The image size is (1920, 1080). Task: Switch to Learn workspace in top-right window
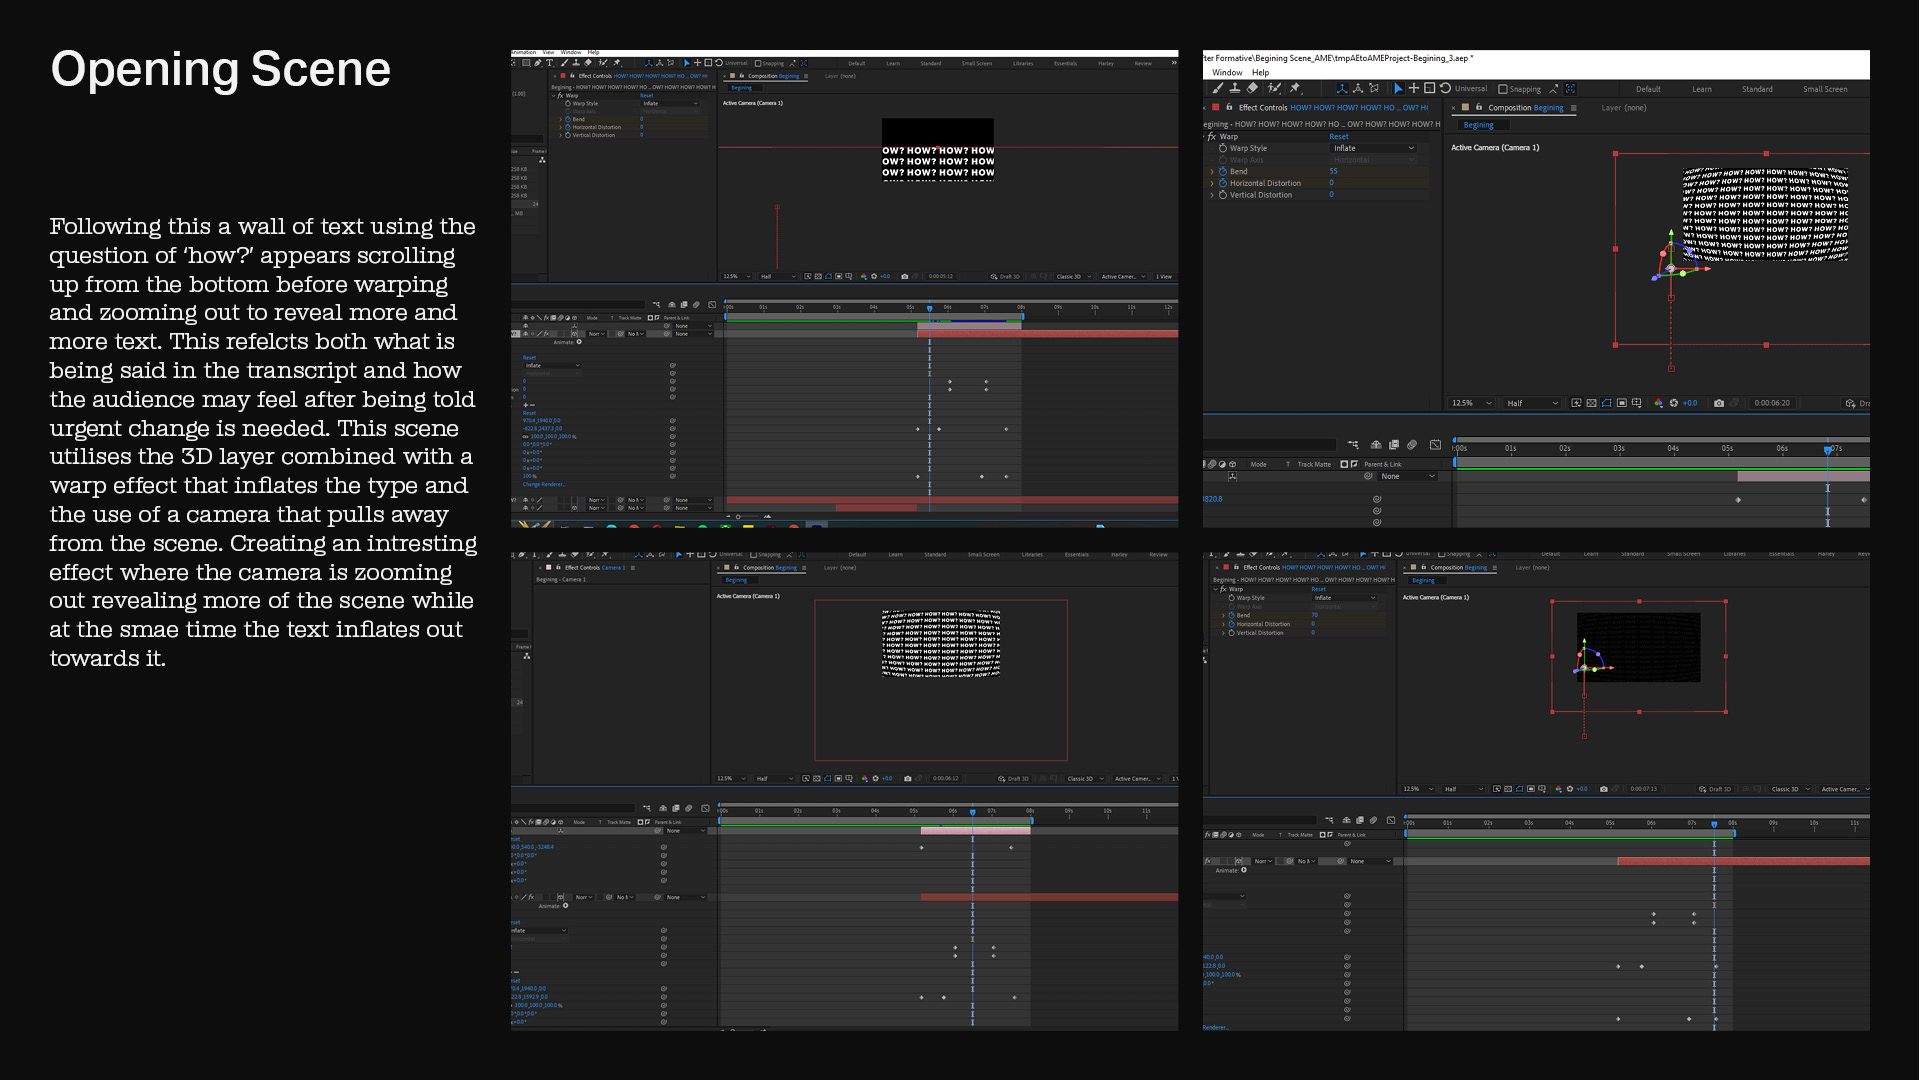[1701, 89]
